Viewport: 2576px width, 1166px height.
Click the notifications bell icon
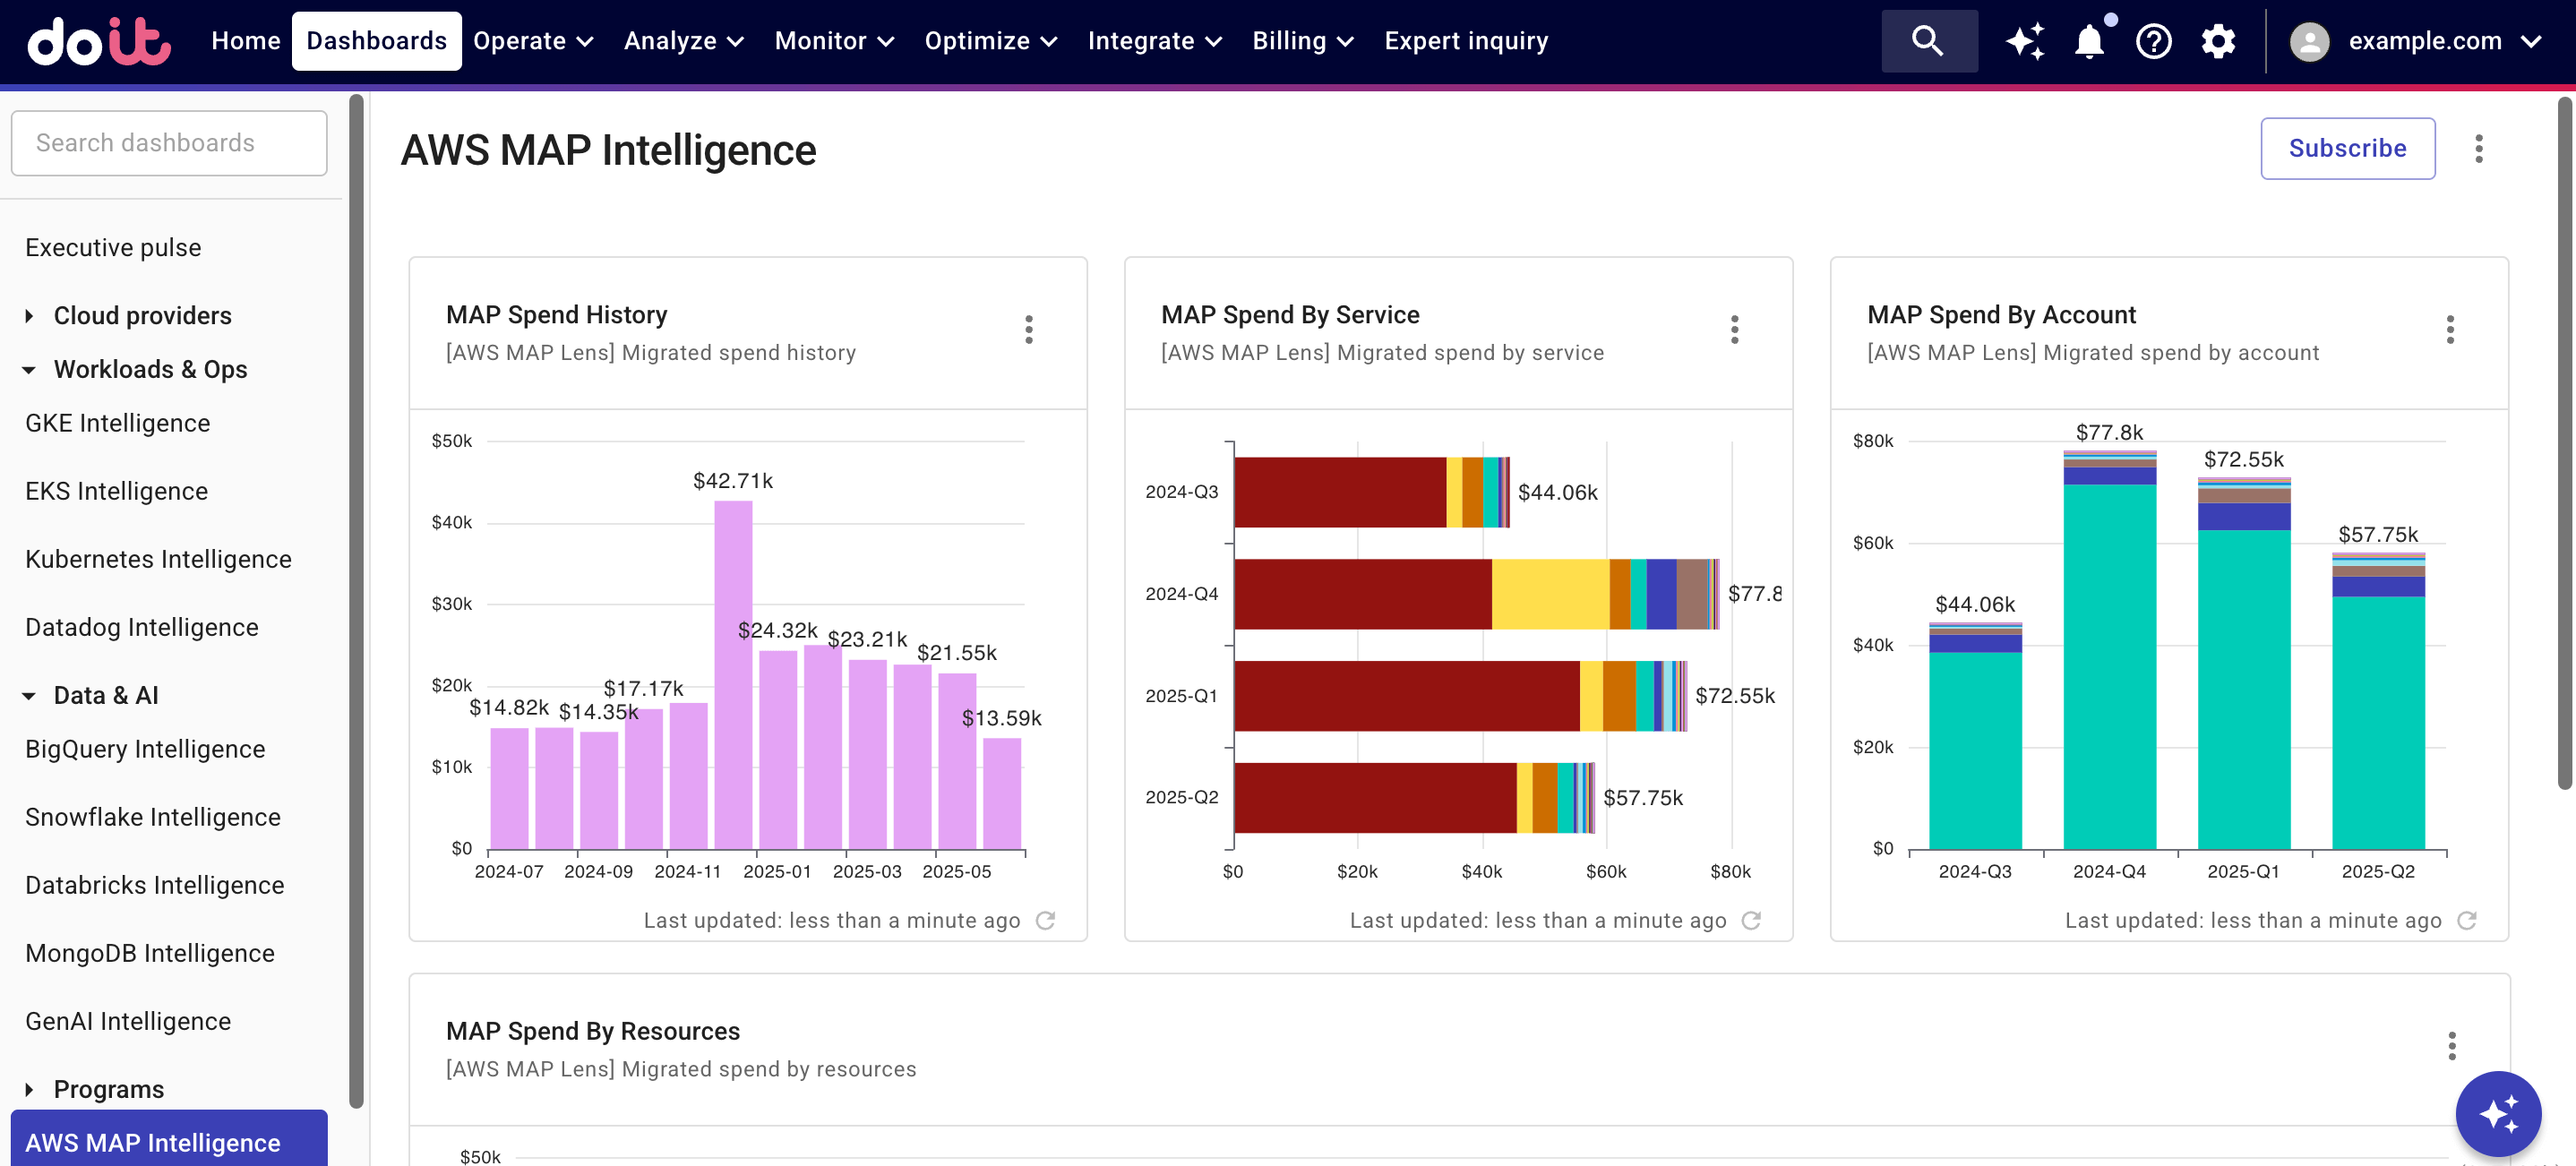pyautogui.click(x=2090, y=41)
